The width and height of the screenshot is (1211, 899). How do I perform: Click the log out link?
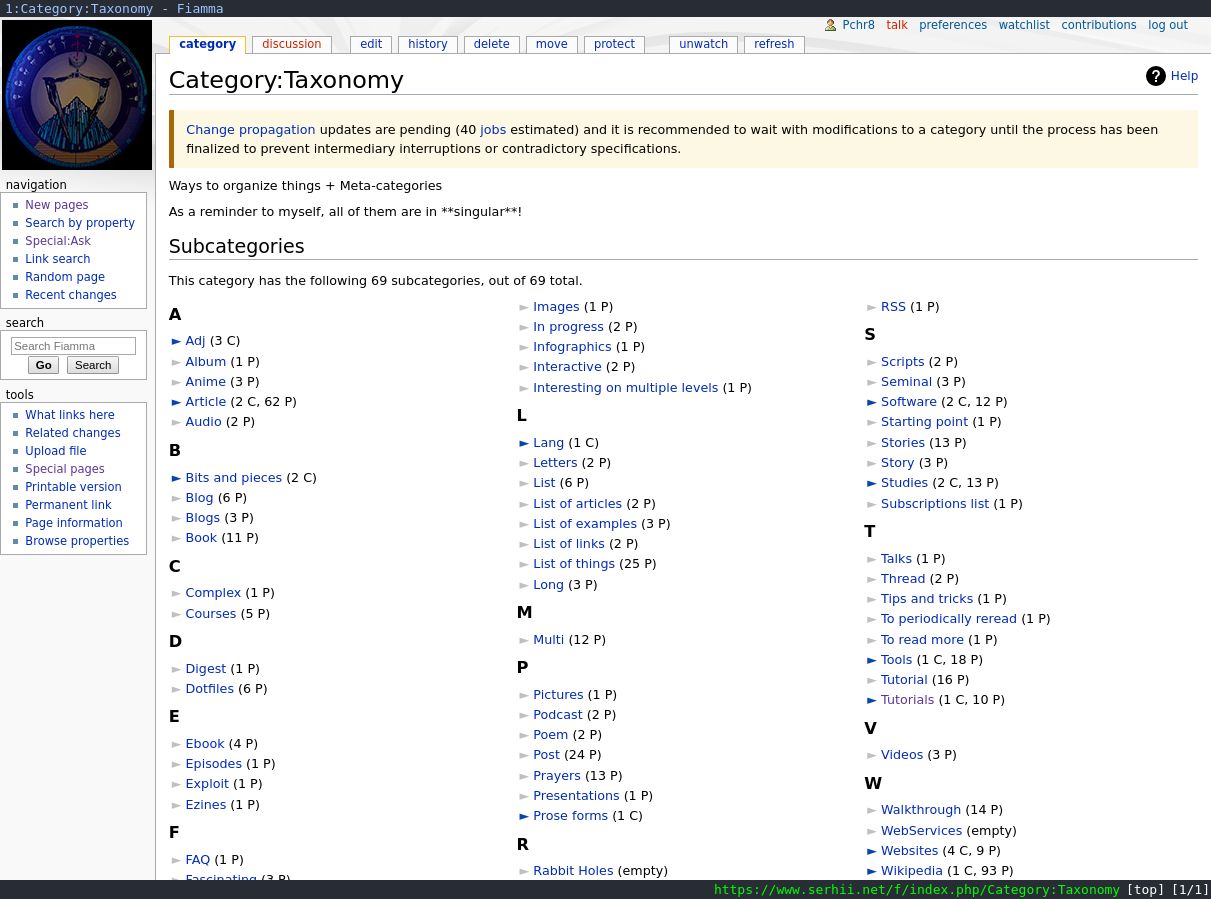[1167, 25]
